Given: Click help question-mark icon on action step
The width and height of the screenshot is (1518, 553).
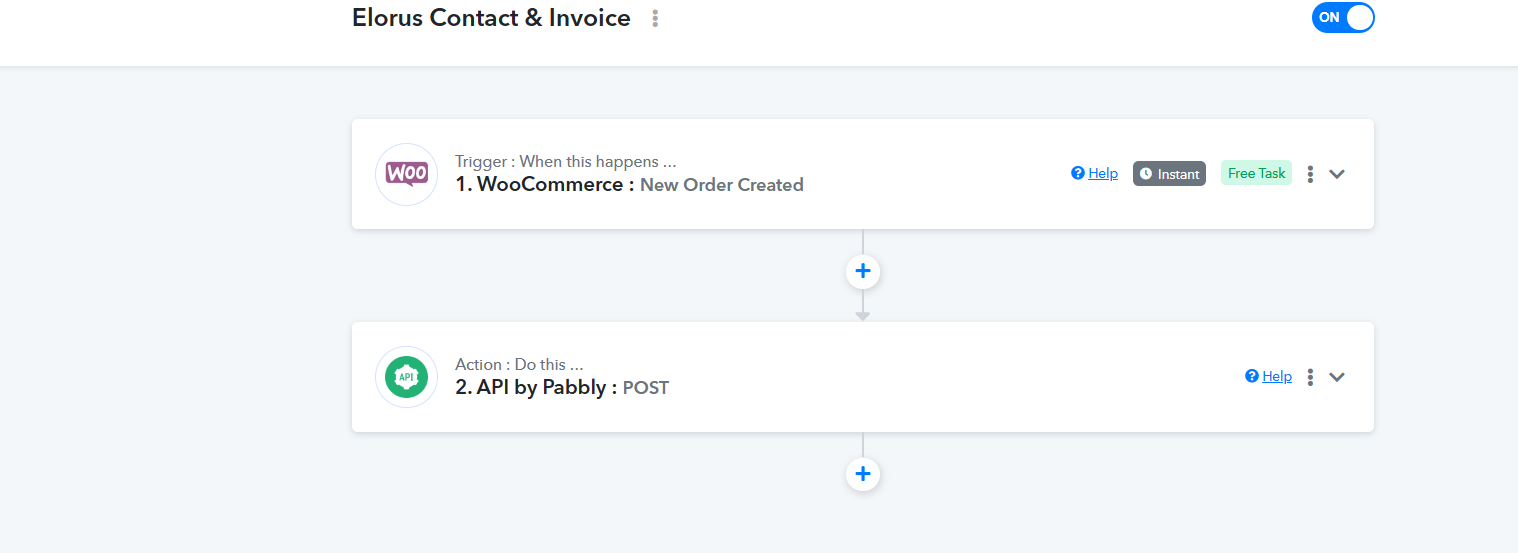Looking at the screenshot, I should pos(1252,376).
